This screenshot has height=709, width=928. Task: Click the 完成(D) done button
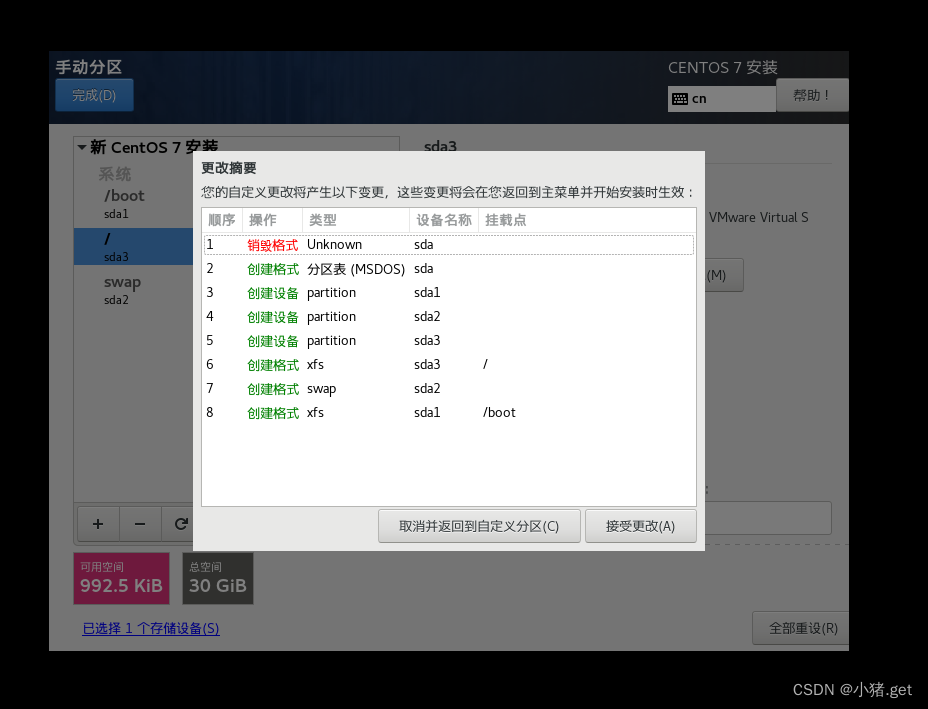coord(94,95)
